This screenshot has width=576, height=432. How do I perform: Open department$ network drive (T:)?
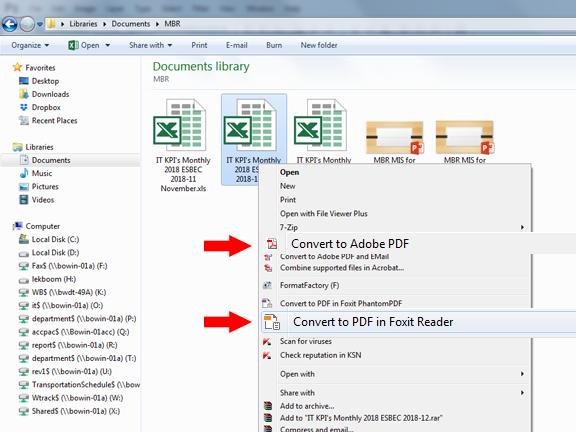click(x=78, y=359)
